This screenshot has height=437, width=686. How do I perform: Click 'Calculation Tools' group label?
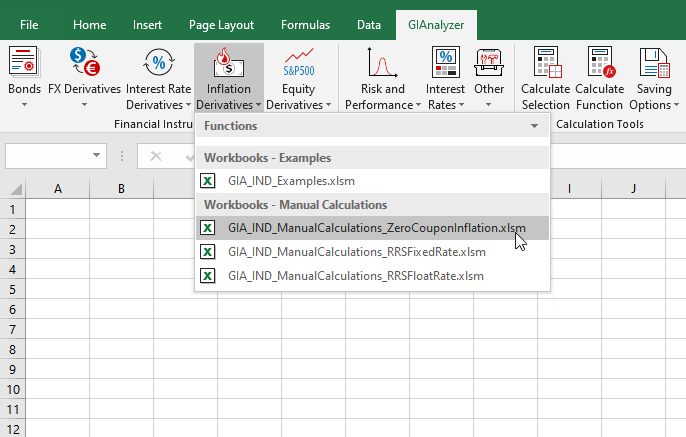point(600,124)
